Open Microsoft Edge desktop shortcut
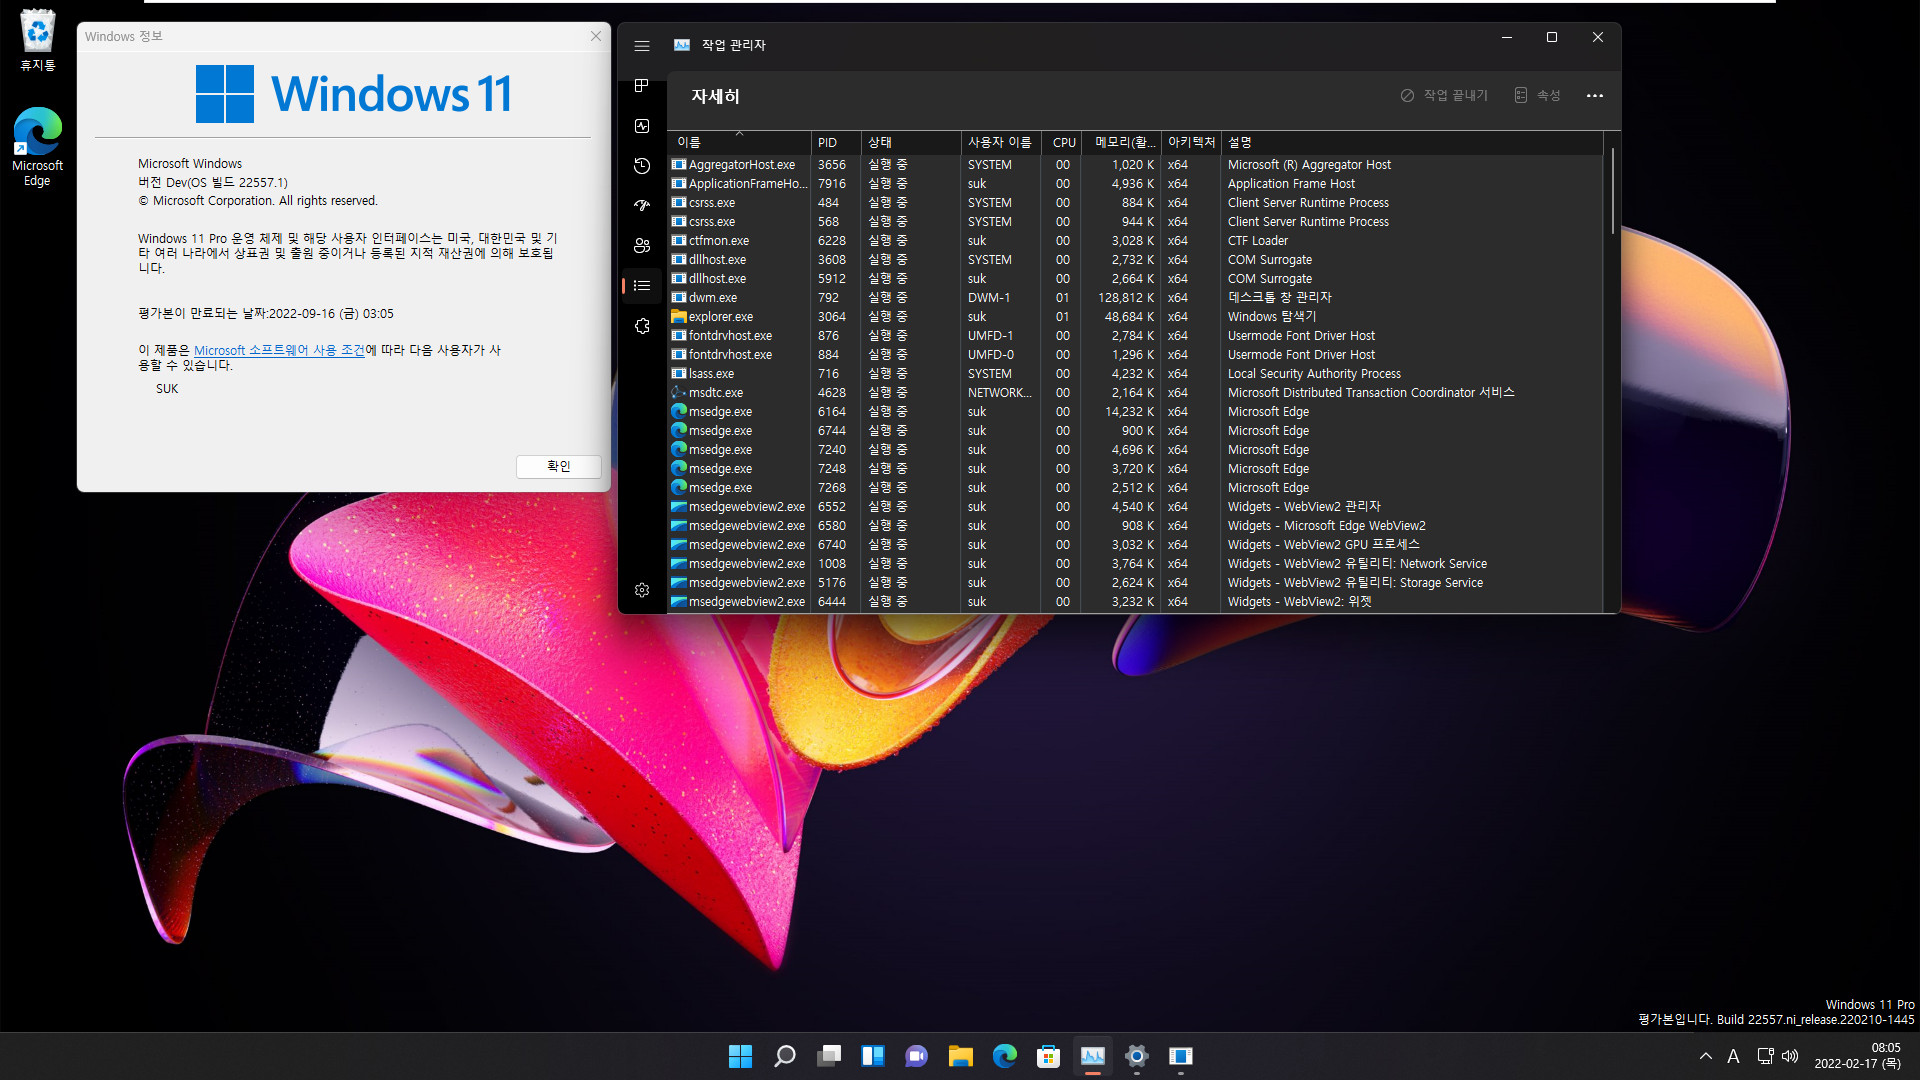The image size is (1920, 1080). tap(38, 147)
